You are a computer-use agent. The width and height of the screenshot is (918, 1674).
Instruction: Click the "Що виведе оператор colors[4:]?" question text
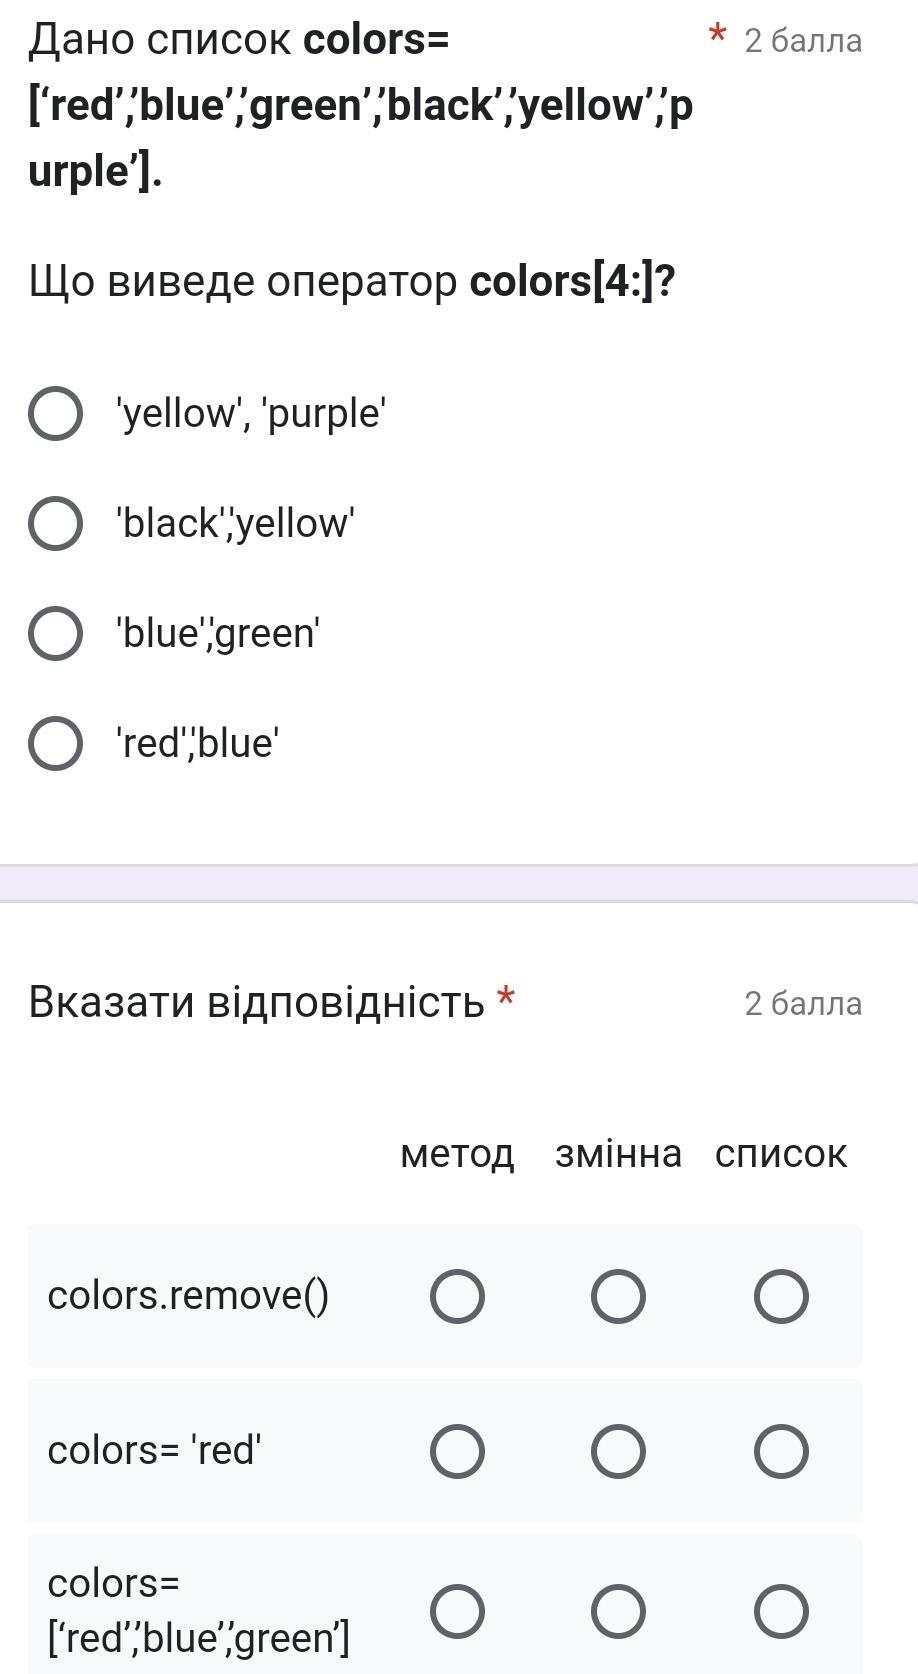tap(352, 282)
